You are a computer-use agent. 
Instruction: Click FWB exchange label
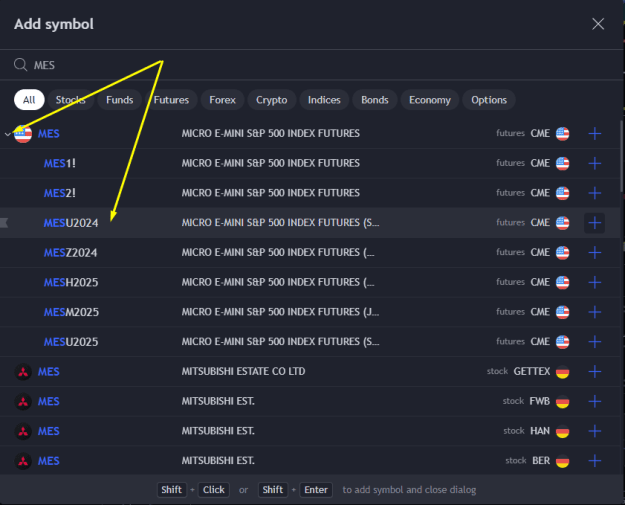pyautogui.click(x=540, y=401)
